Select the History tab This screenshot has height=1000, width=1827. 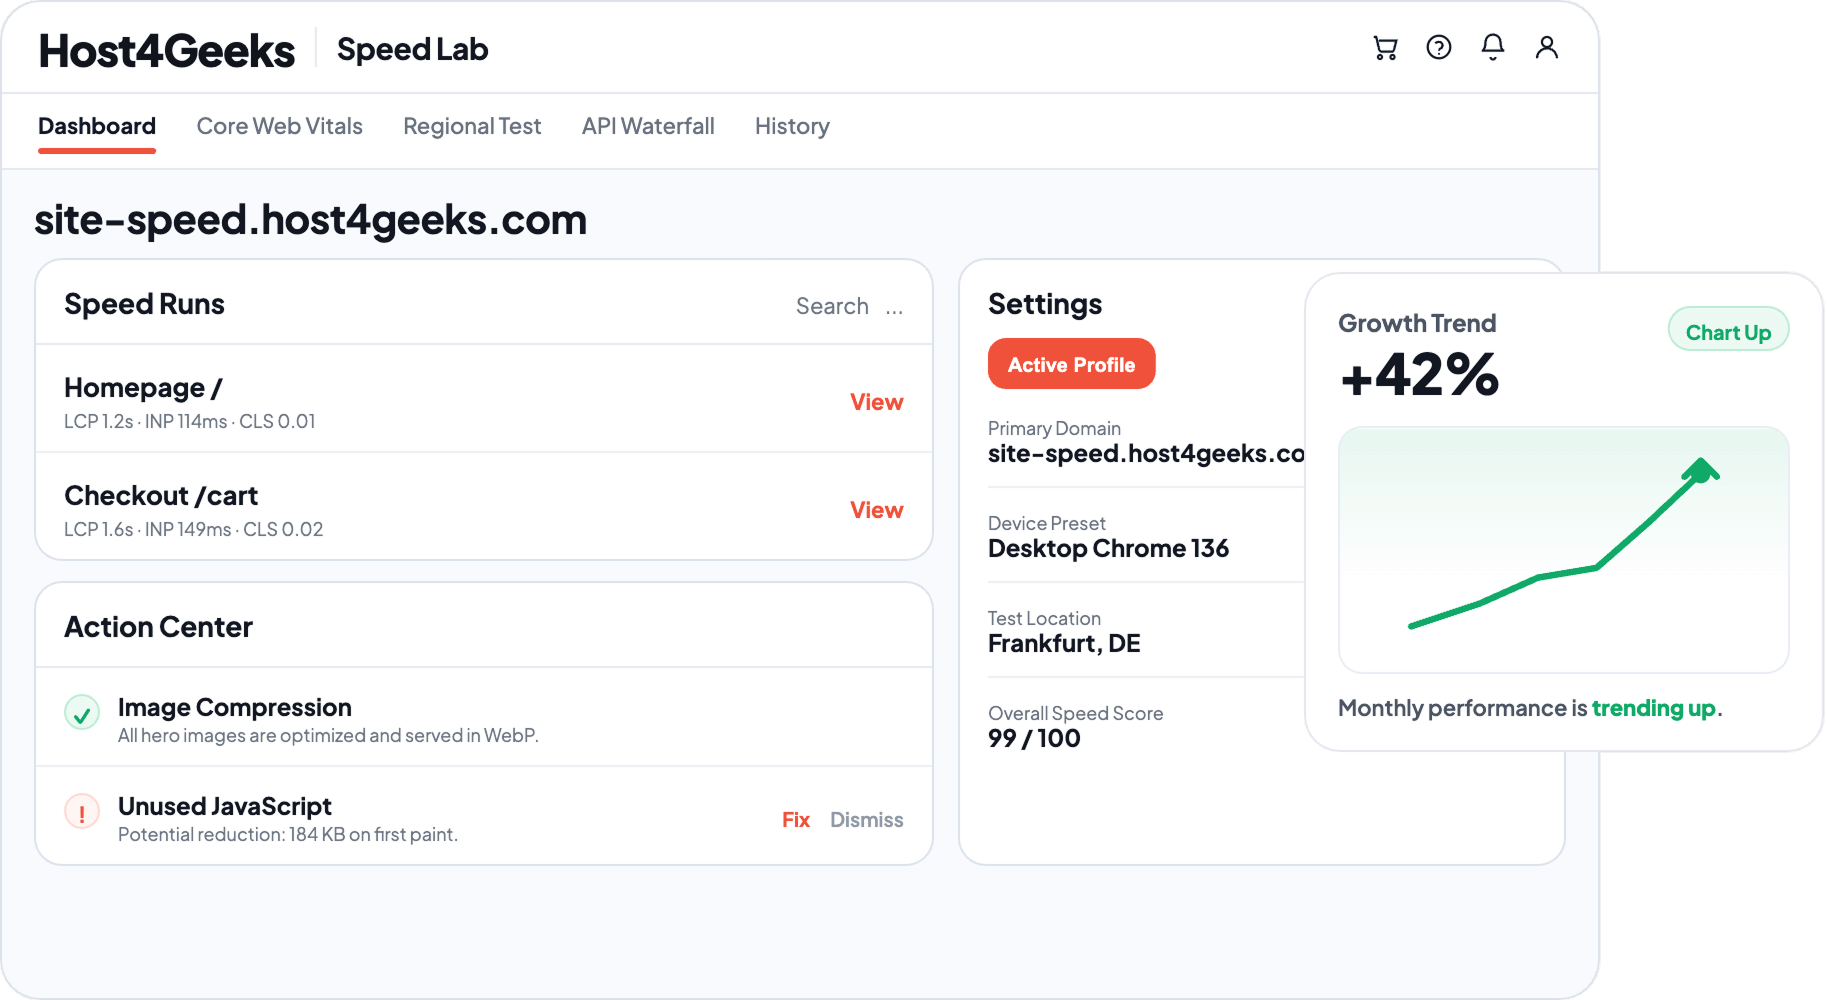click(792, 126)
